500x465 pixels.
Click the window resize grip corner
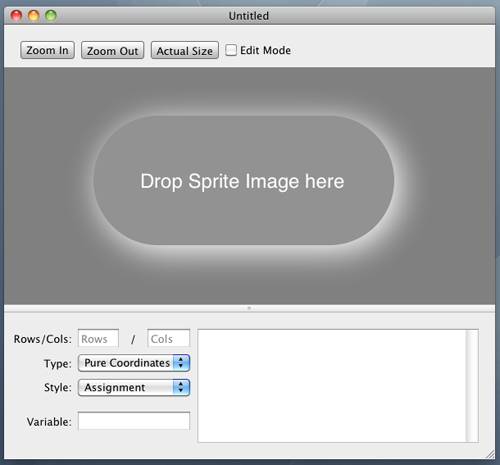pos(490,454)
